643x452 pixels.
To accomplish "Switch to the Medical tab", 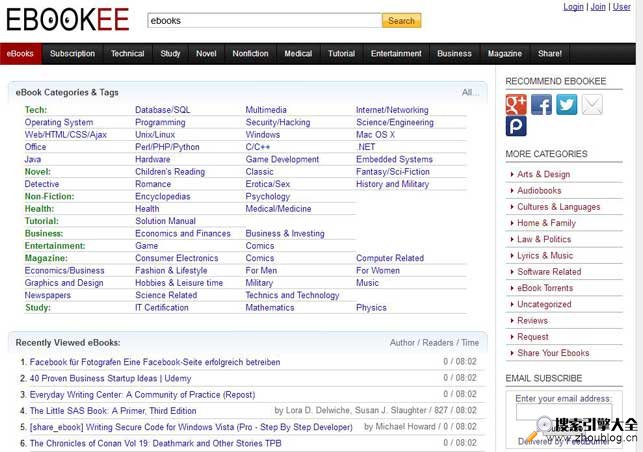I will click(298, 53).
